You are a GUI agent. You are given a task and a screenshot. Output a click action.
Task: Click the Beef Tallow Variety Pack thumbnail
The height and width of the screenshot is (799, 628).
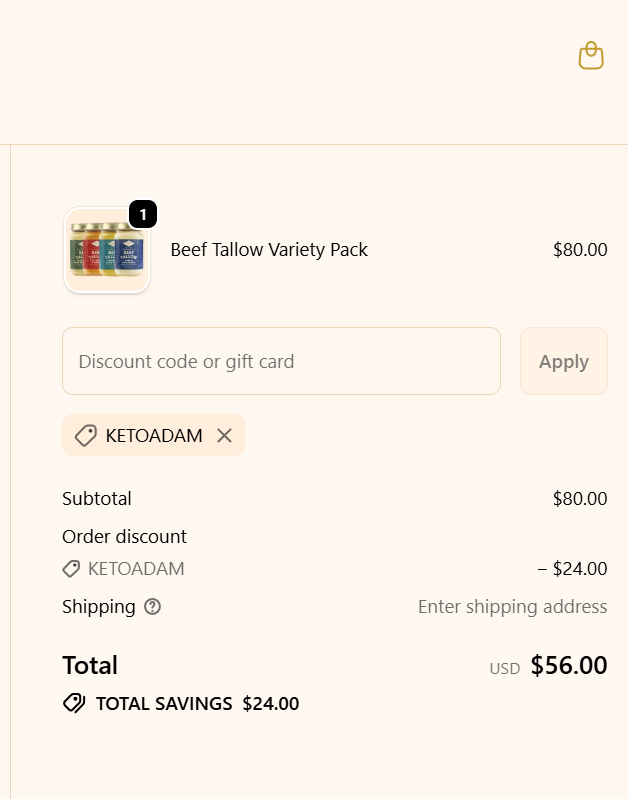pos(107,250)
